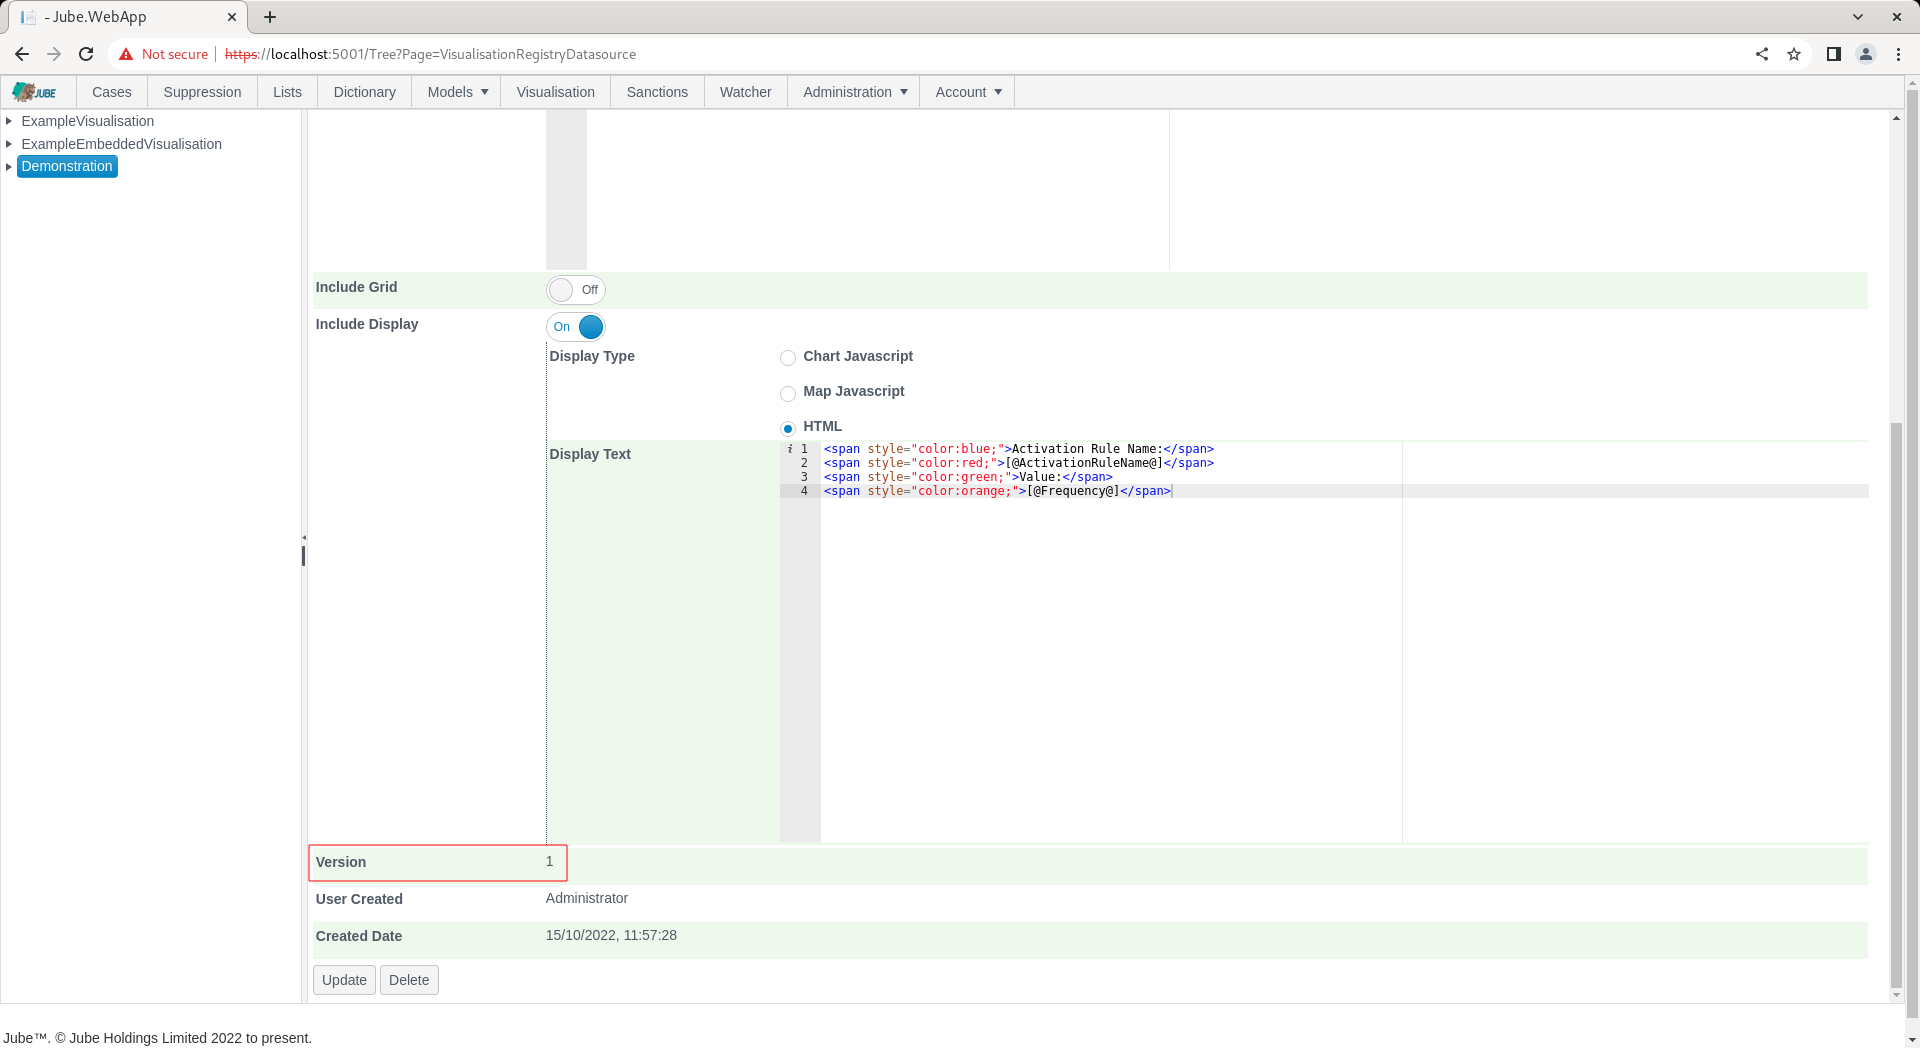Open the Cases menu
This screenshot has height=1048, width=1920.
coord(112,92)
